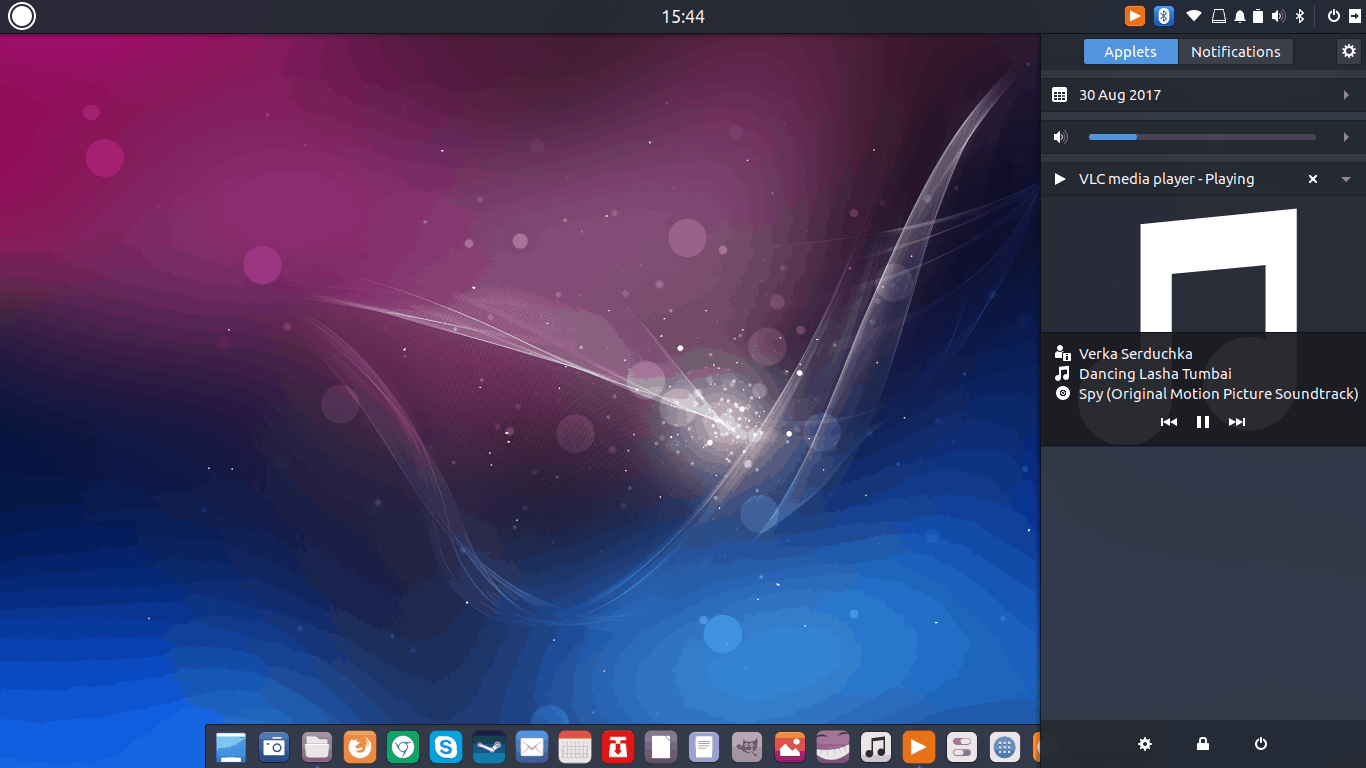
Task: Expand the volume applet arrow
Action: click(1346, 137)
